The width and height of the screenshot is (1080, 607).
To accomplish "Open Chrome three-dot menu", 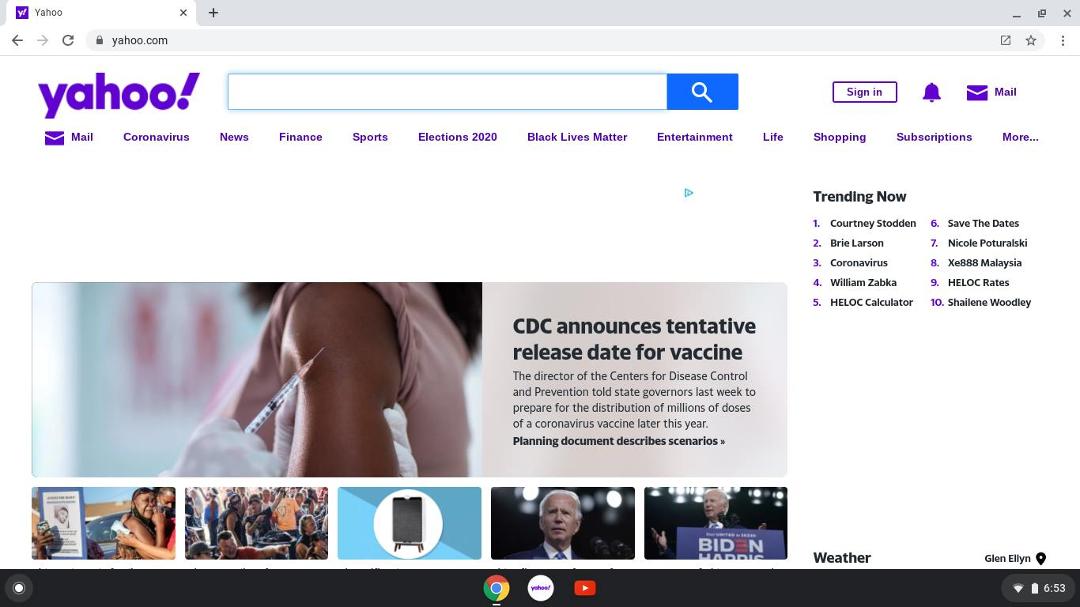I will [1063, 40].
